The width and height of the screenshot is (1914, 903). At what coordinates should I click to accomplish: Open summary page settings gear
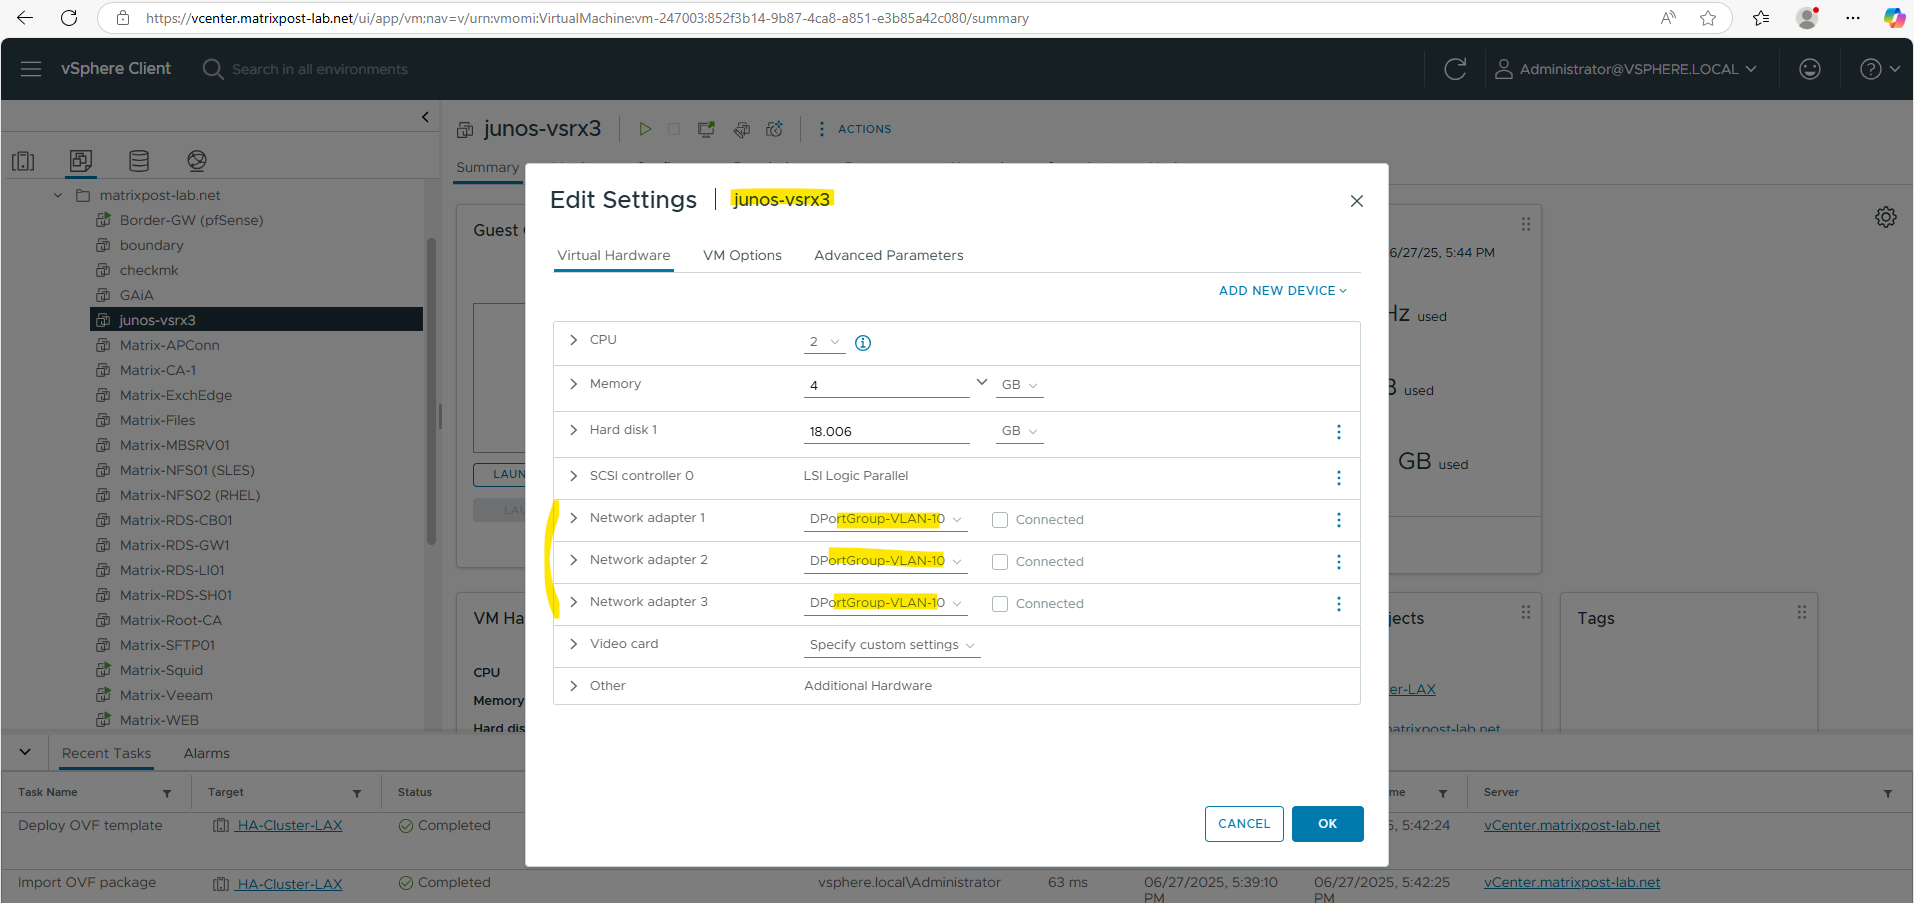1886,217
